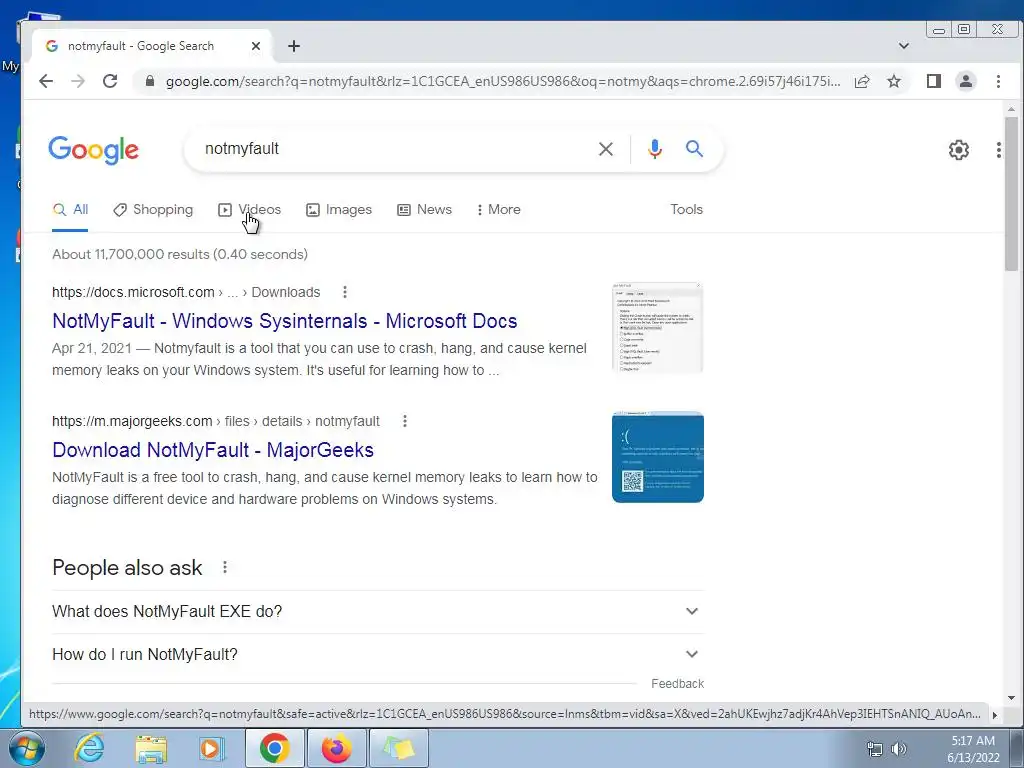Open the tab search chevron in the title bar
This screenshot has width=1024, height=768.
coord(904,46)
